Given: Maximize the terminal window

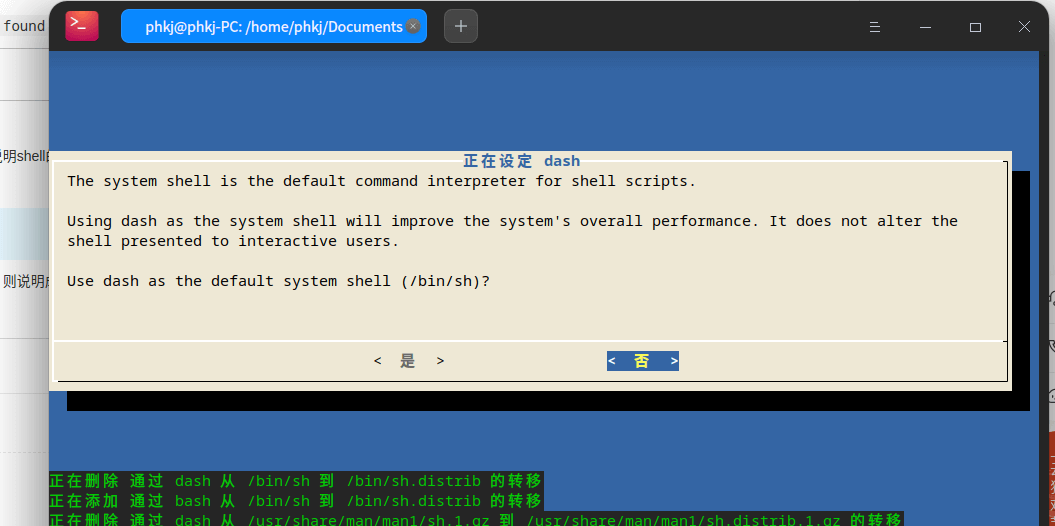Looking at the screenshot, I should point(975,27).
